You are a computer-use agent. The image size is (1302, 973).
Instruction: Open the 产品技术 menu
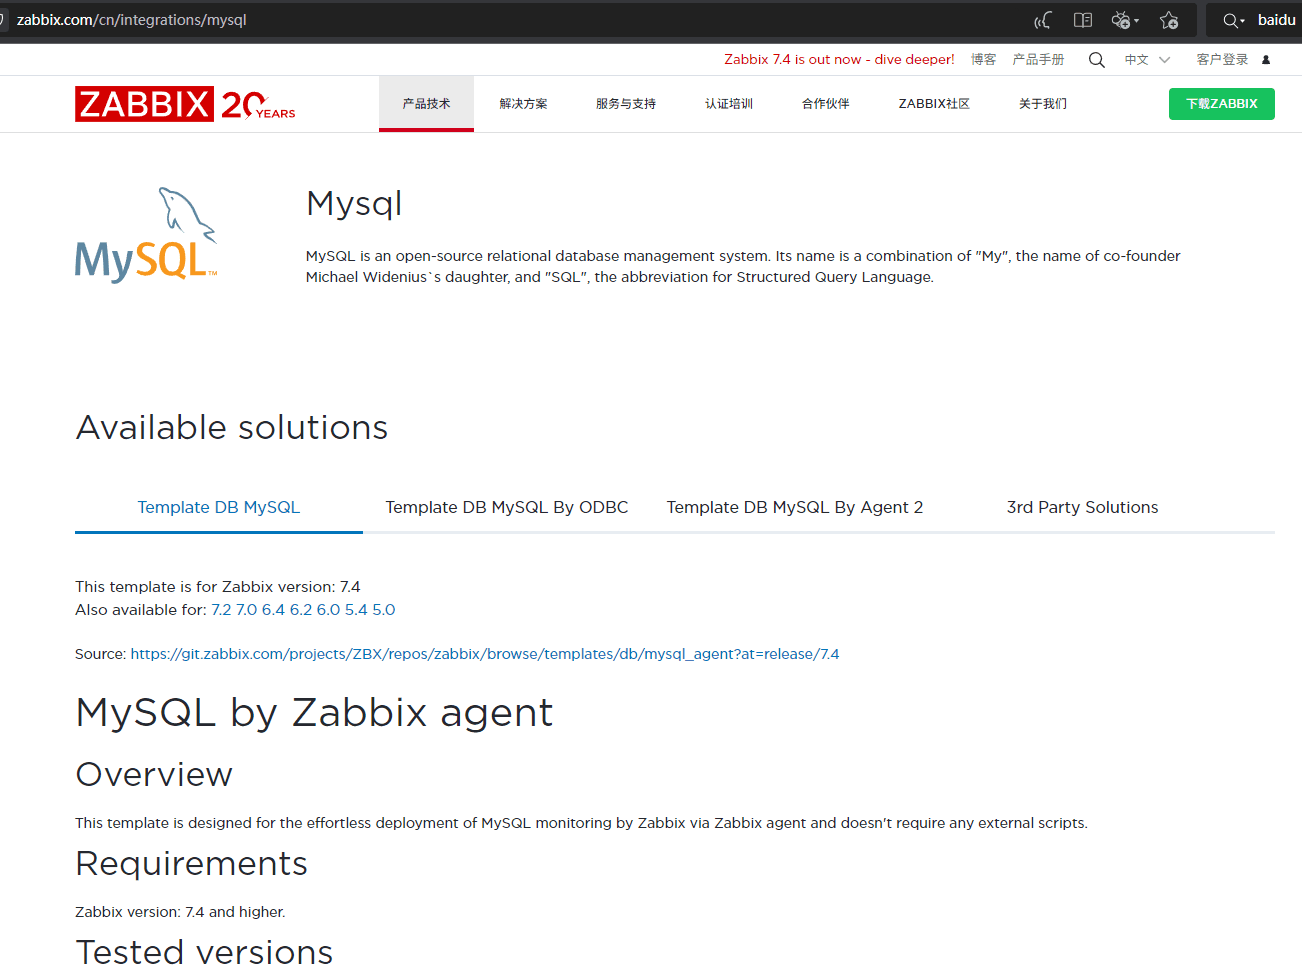pyautogui.click(x=426, y=104)
